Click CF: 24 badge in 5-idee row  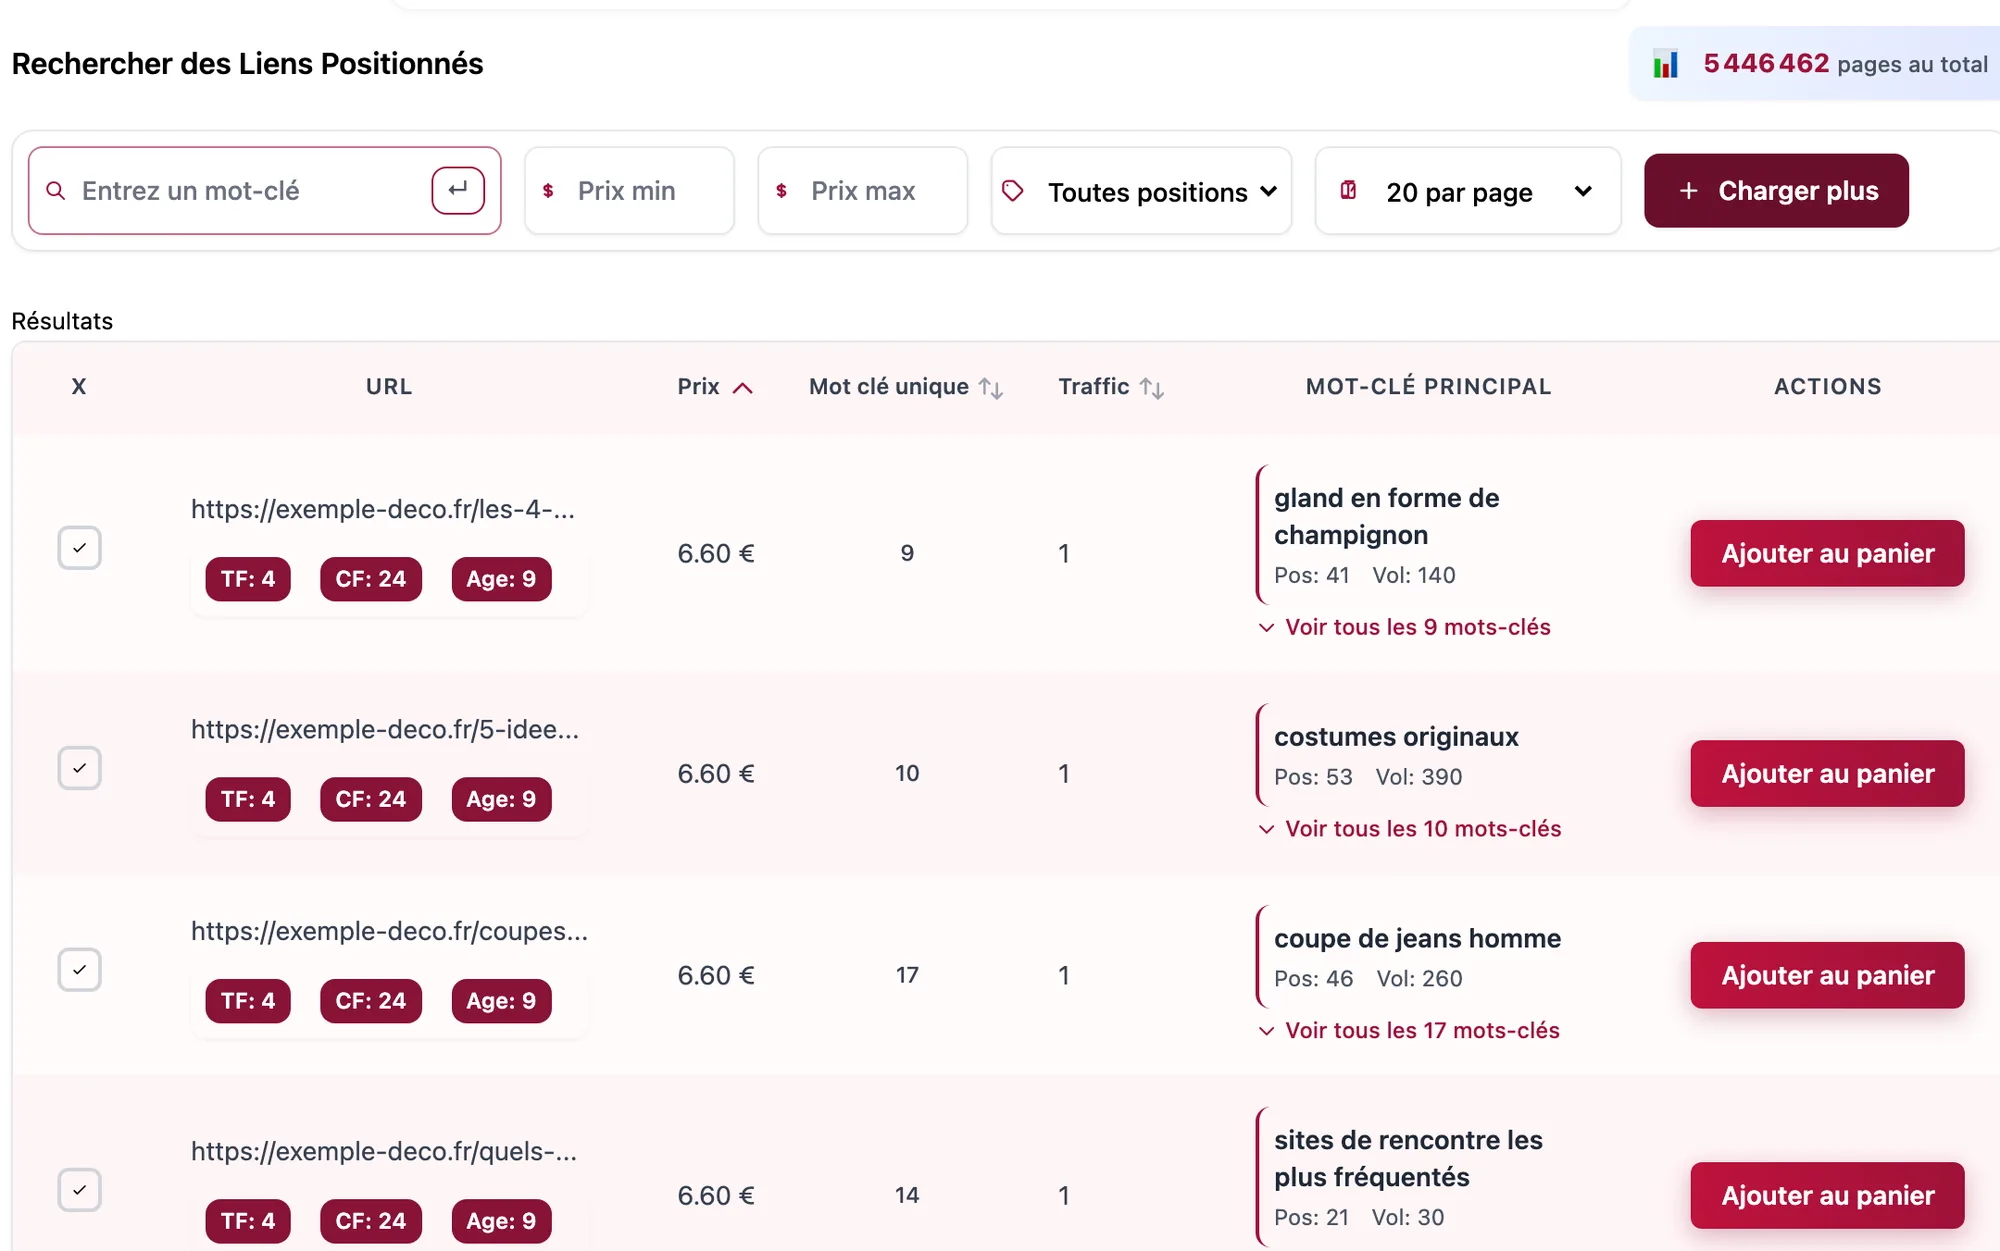(x=371, y=799)
